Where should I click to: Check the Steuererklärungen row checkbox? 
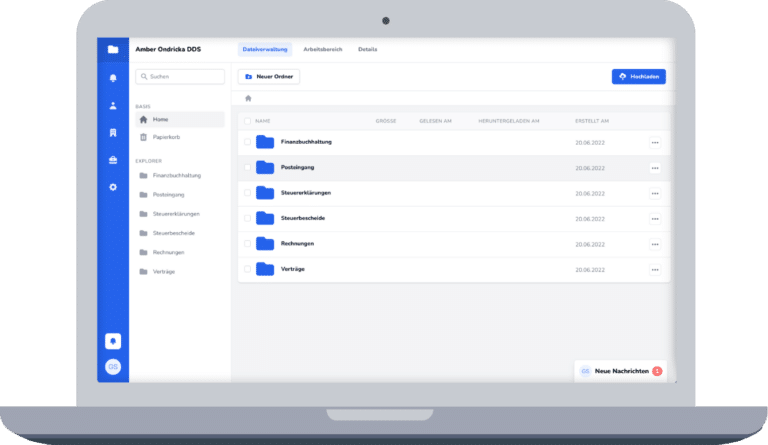[x=247, y=193]
